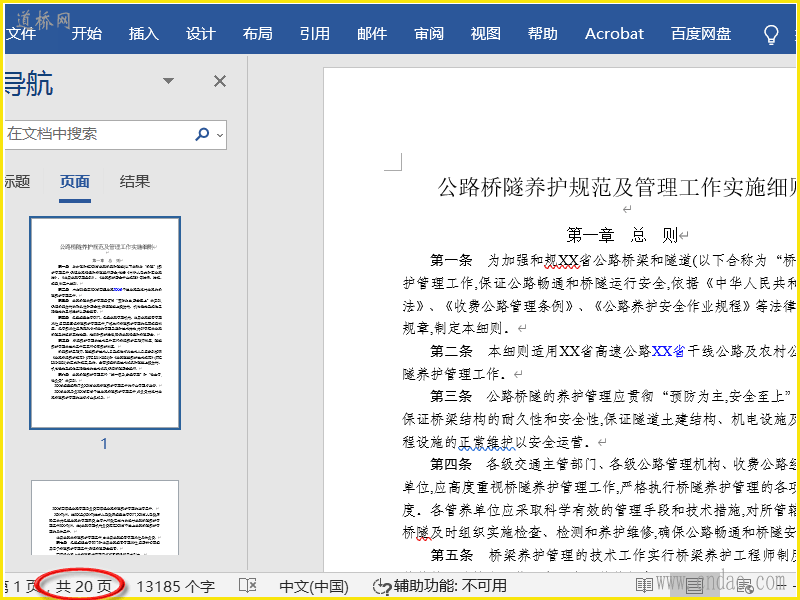Viewport: 800px width, 600px height.
Task: Click the accessibility checker icon in status bar
Action: click(381, 586)
